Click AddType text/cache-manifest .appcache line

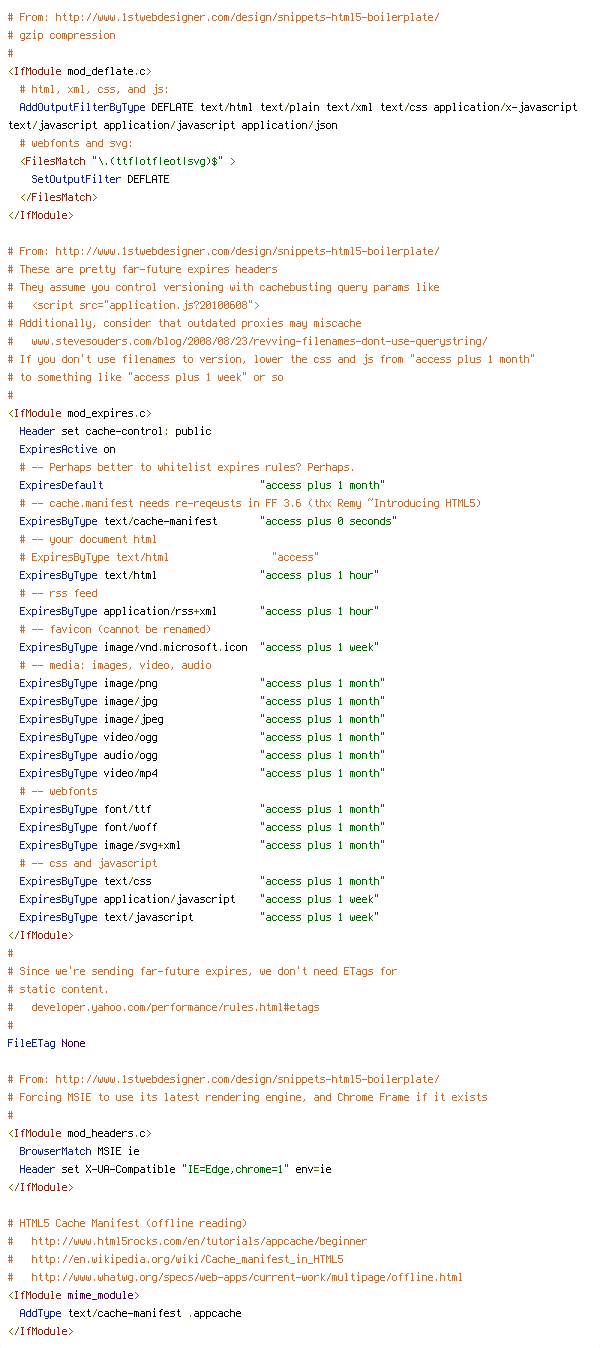click(130, 1313)
